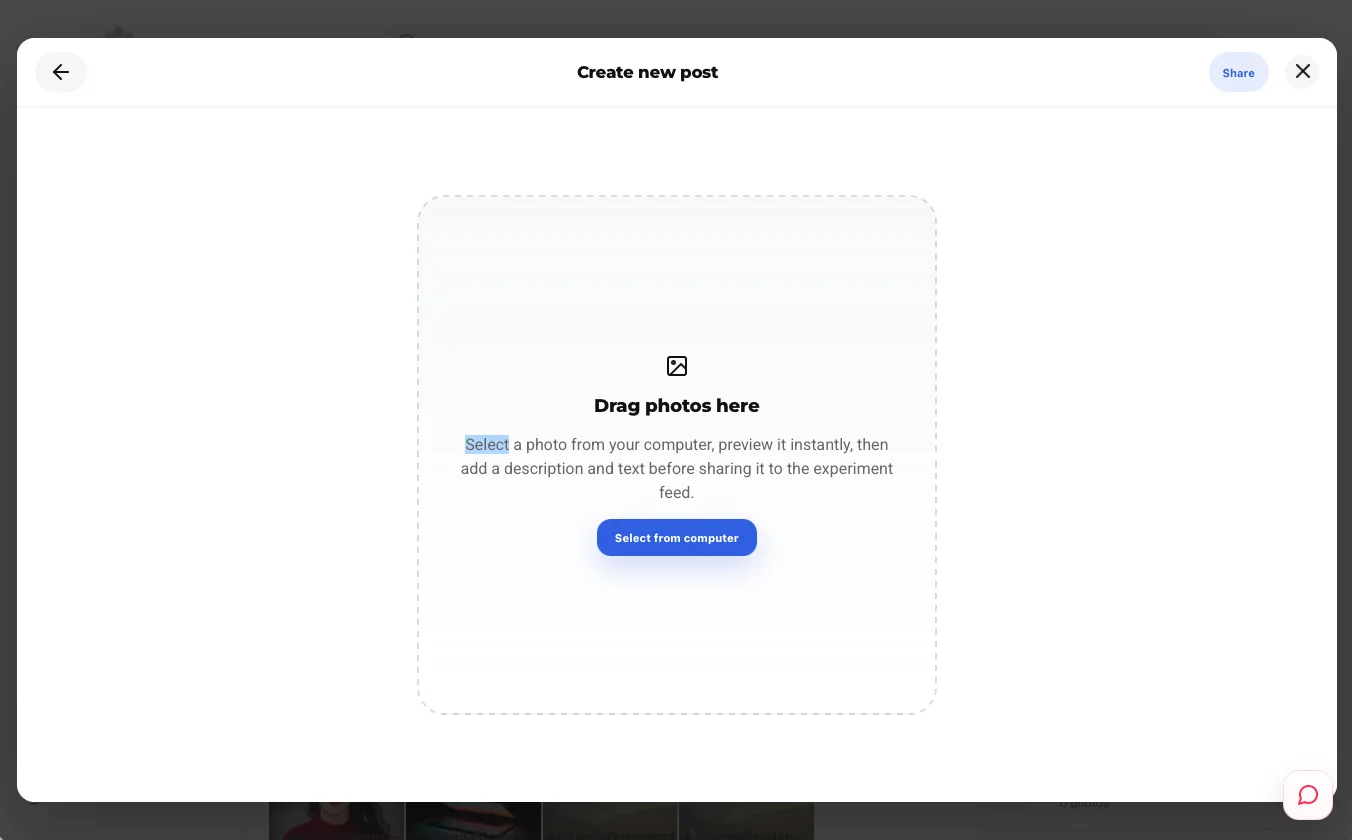Click the highlighted word "Select" in the description
This screenshot has height=840, width=1352.
pos(487,445)
